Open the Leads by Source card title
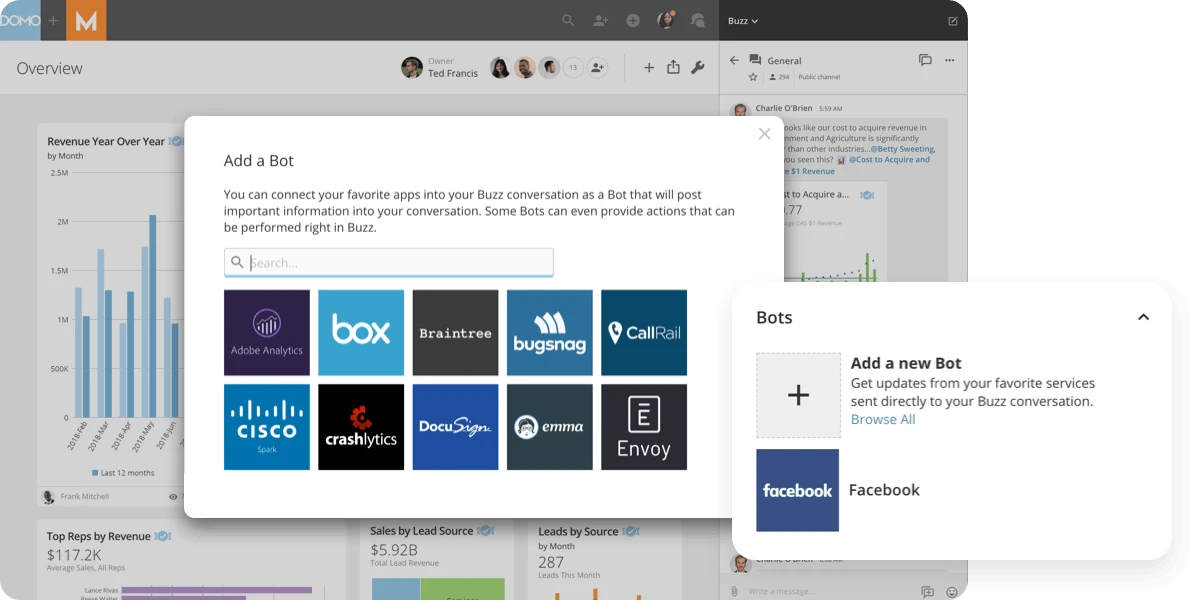 578,531
